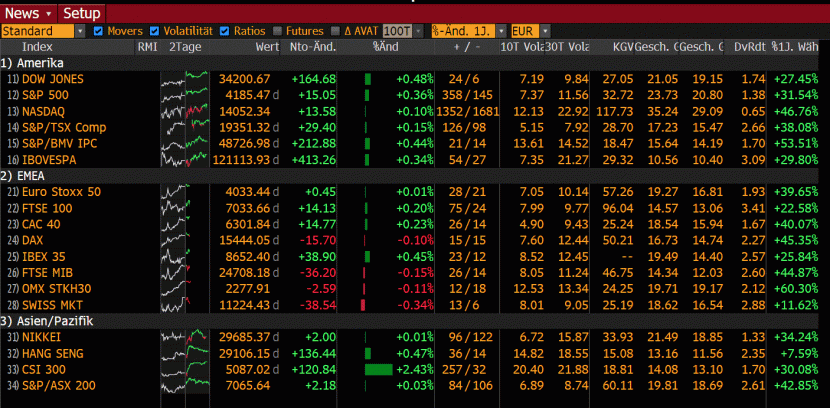Open the IBOVESPA 2-day sparkline chart

[185, 160]
